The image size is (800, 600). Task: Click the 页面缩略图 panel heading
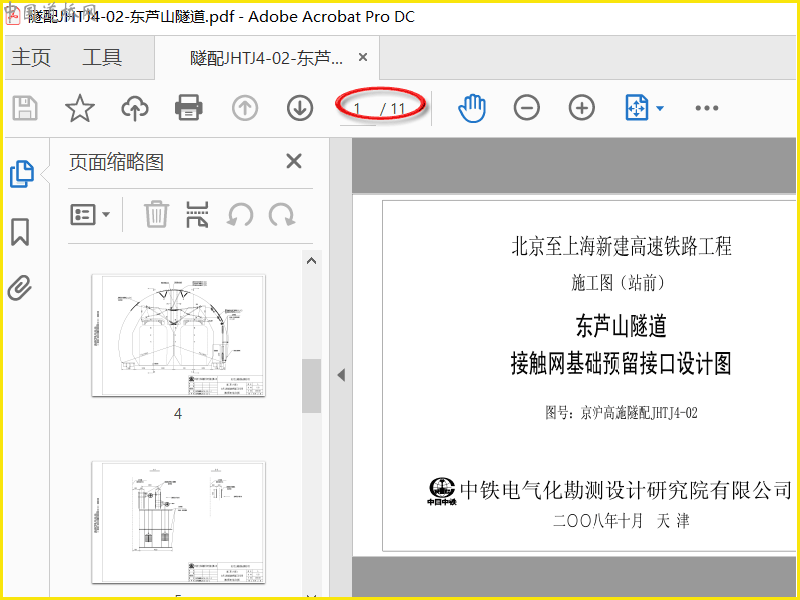point(116,162)
